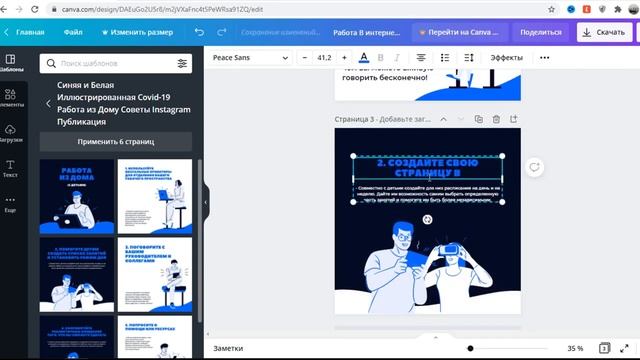Open the browser extensions puzzle icon
Screen dimensions: 640x360
(x=618, y=9)
